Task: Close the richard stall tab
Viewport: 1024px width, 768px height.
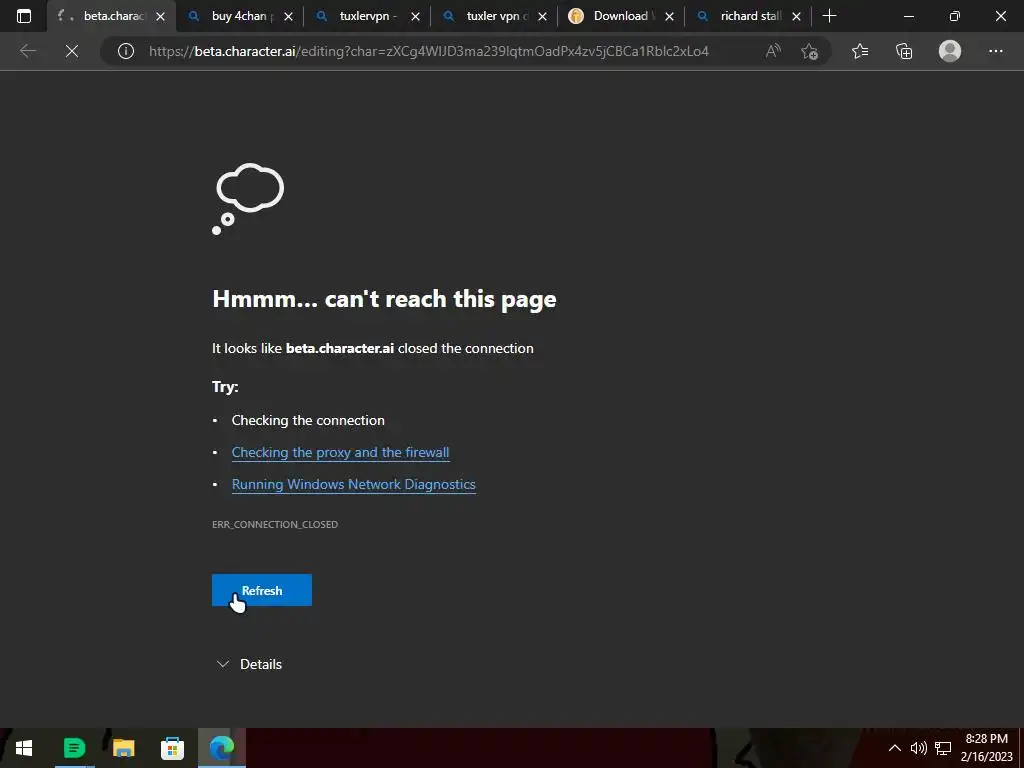Action: 796,17
